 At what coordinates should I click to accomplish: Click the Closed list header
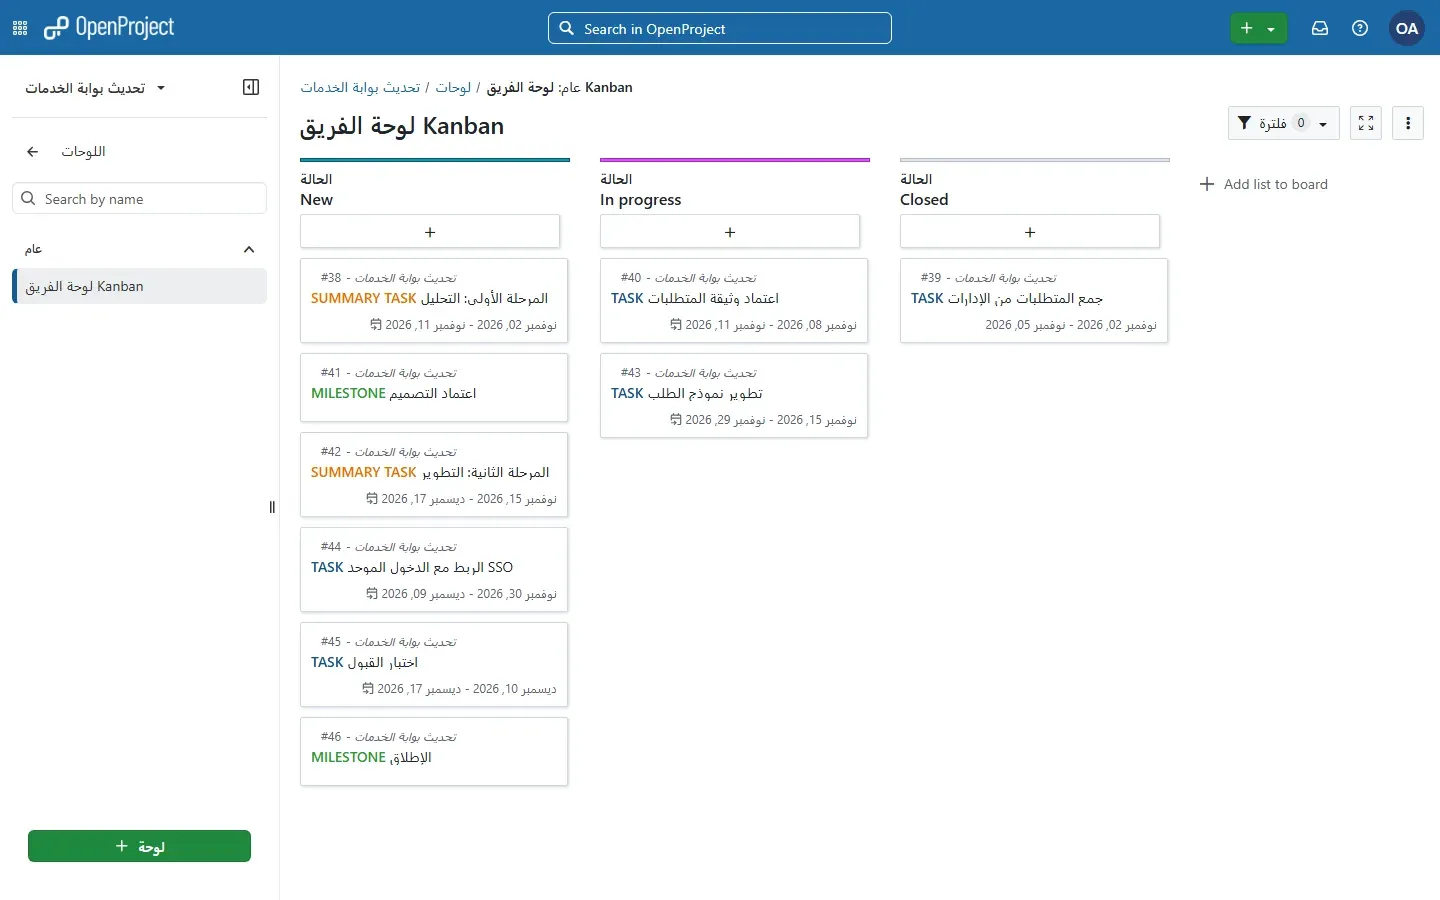click(924, 200)
